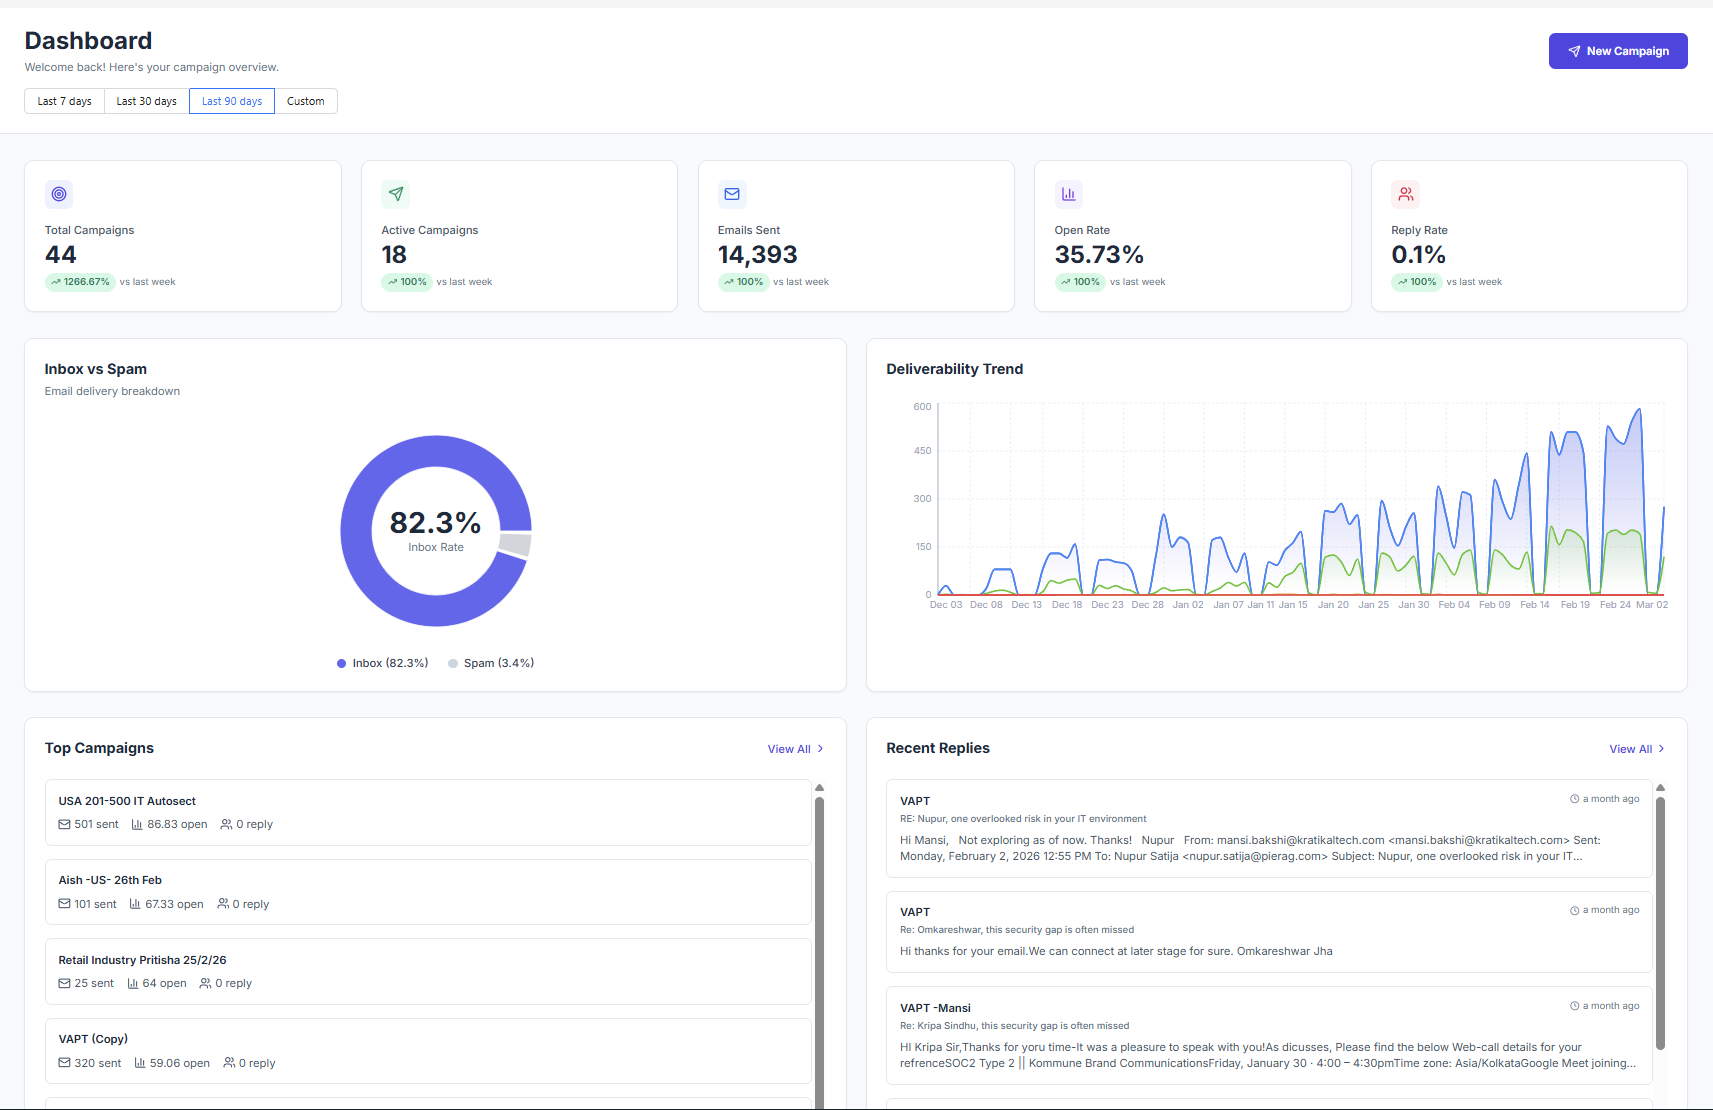The height and width of the screenshot is (1110, 1713).
Task: Click the New Campaign button
Action: [x=1617, y=51]
